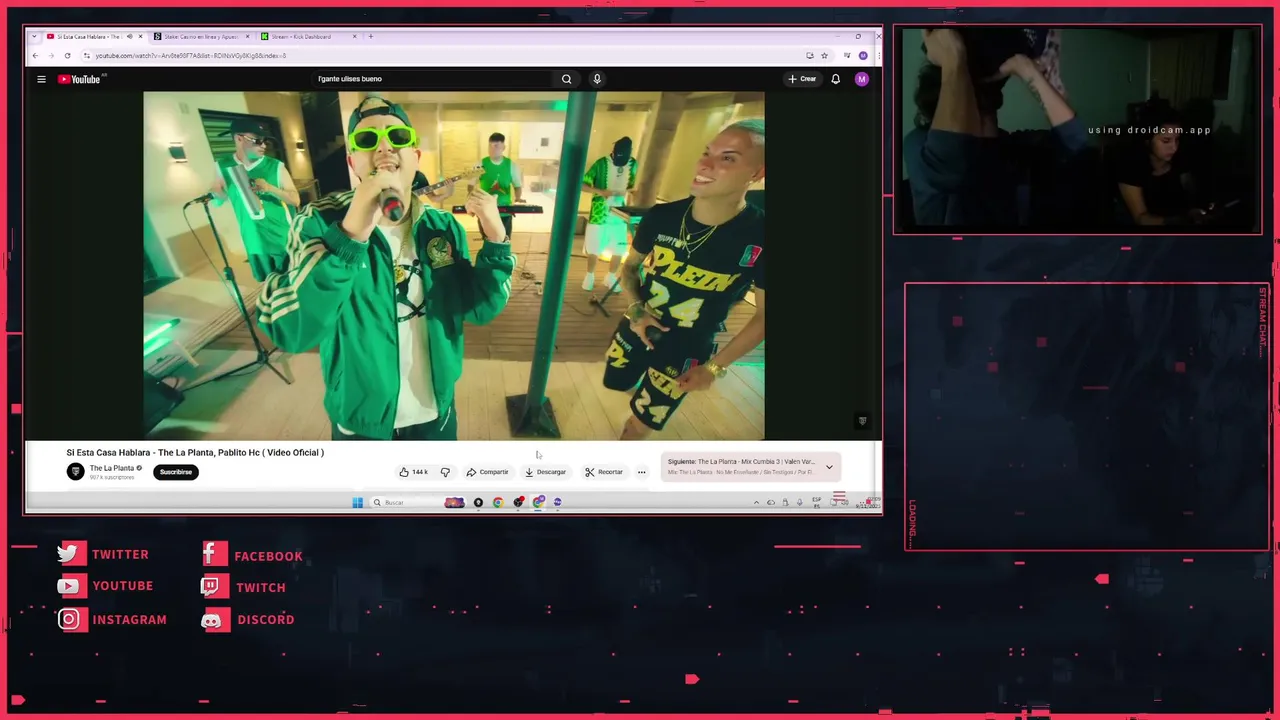Click the Twitch overlay icon

tap(212, 587)
